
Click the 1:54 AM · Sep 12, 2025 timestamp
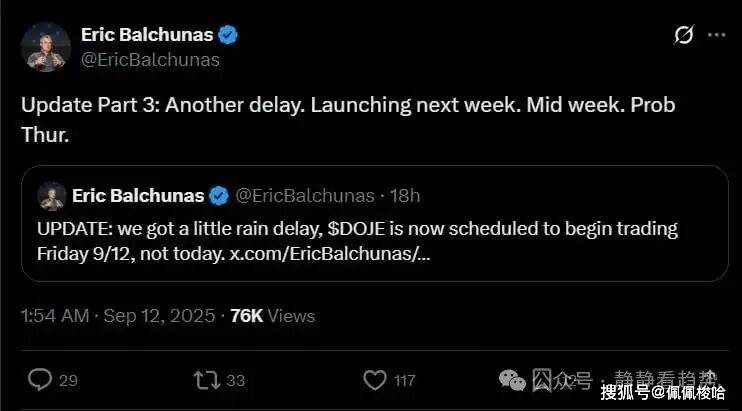(x=118, y=316)
